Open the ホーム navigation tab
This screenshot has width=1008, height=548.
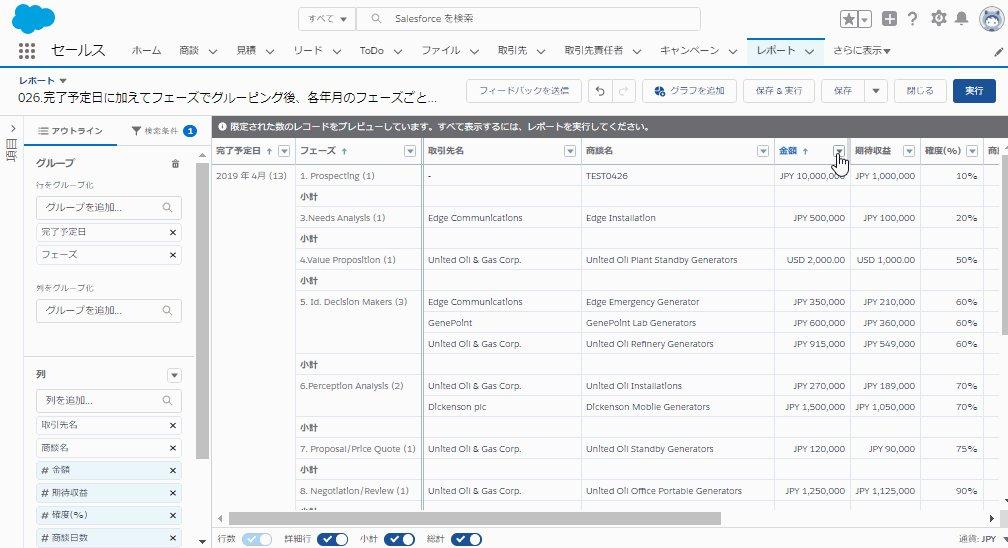tap(146, 51)
